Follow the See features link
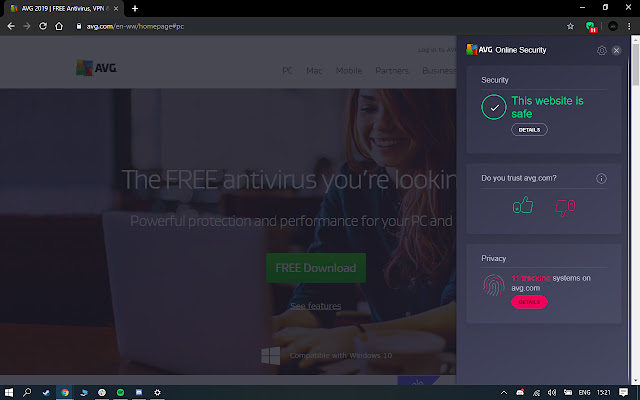Viewport: 640px width, 400px height. pyautogui.click(x=316, y=306)
